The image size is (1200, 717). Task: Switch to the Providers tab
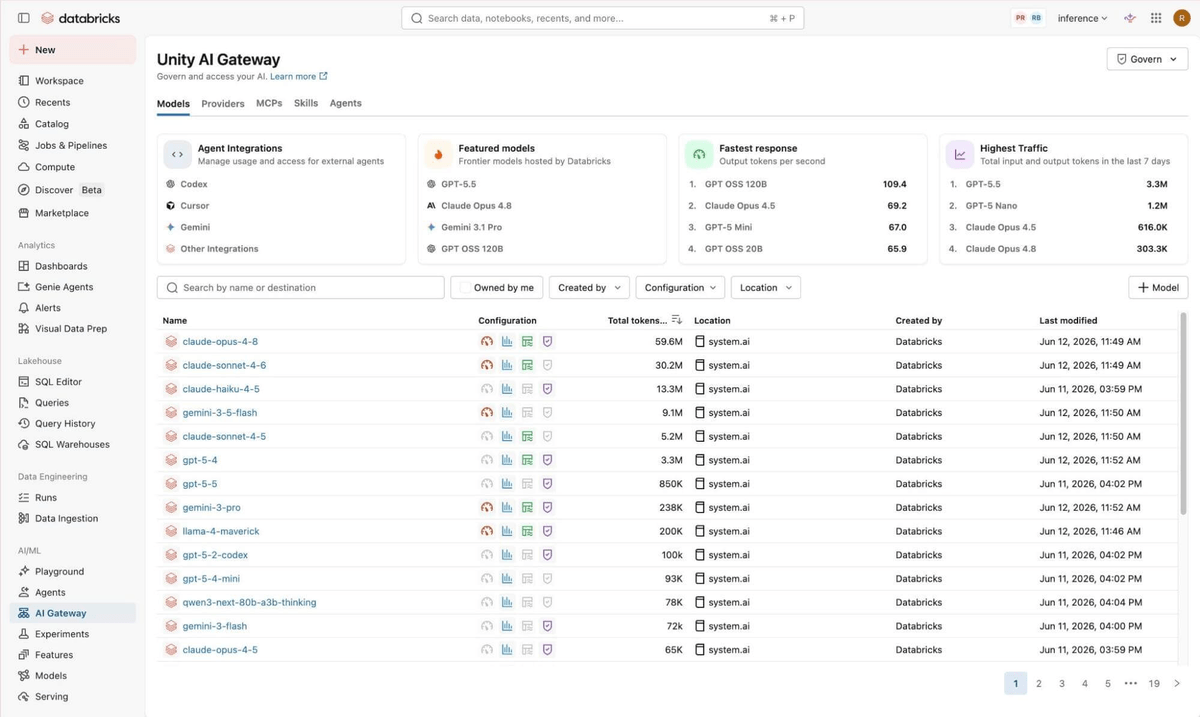click(x=223, y=103)
